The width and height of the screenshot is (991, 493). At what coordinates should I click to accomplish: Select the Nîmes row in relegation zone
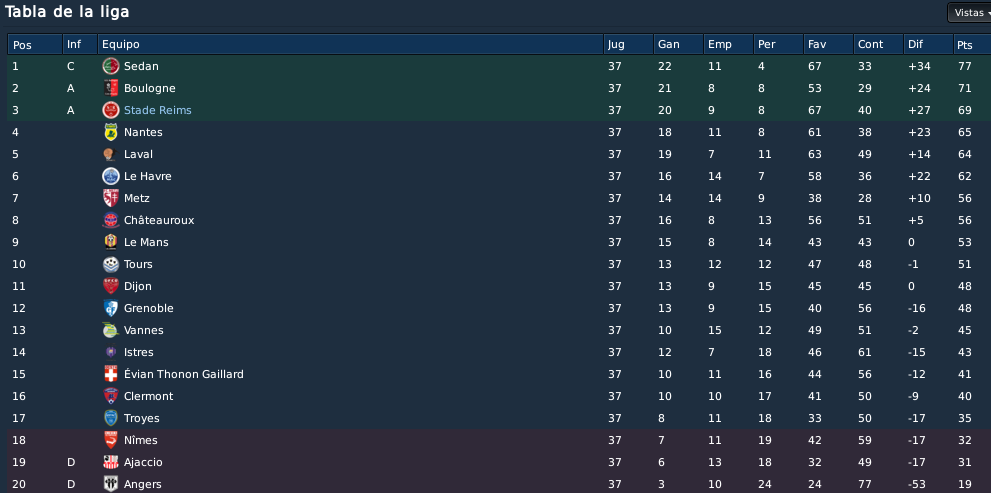pos(498,440)
